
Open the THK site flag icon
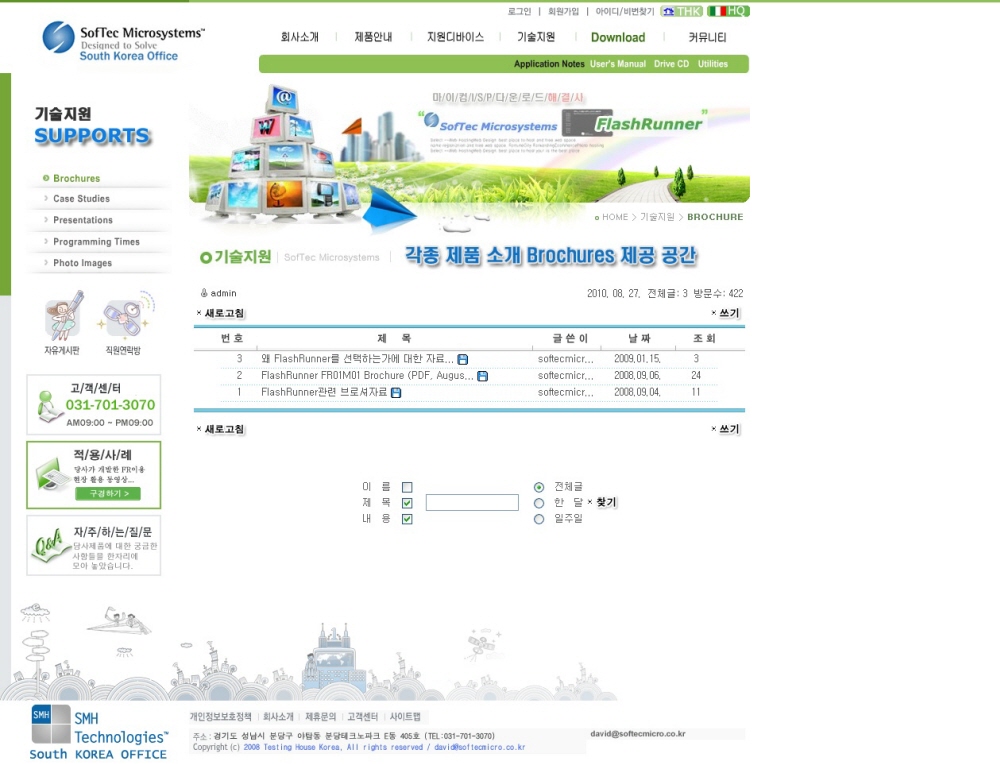pyautogui.click(x=682, y=11)
